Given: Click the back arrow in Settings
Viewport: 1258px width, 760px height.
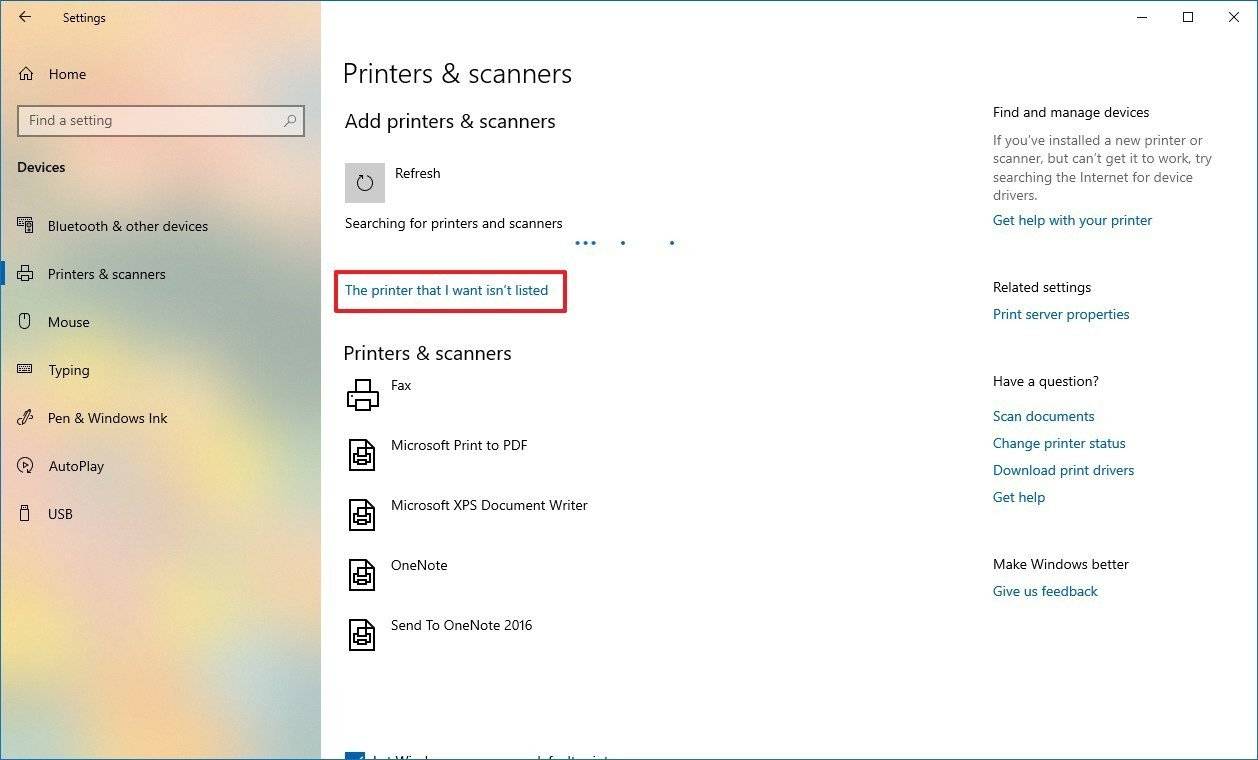Looking at the screenshot, I should click(24, 16).
